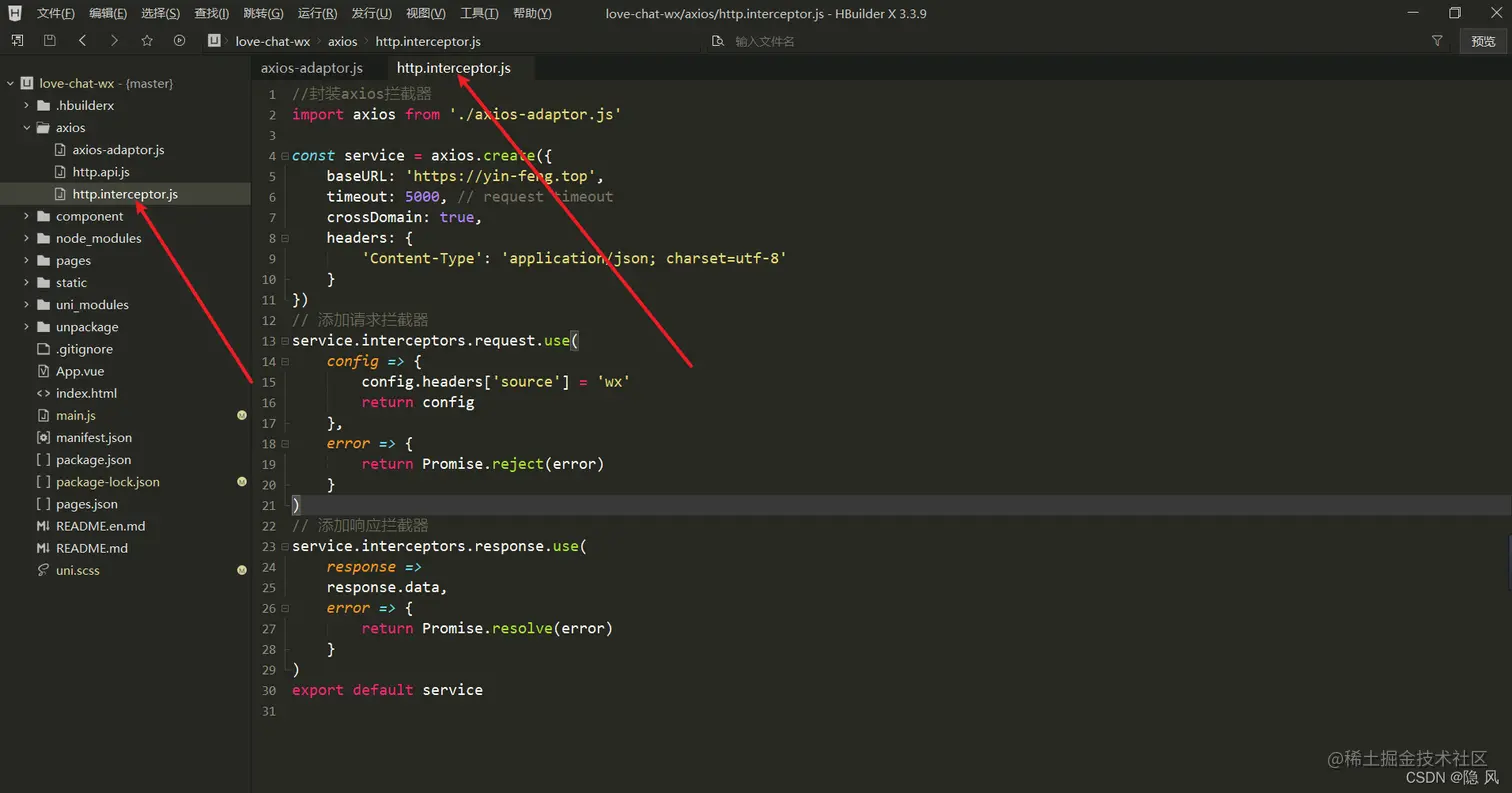Click the modified badge next to package-lock.json

[242, 482]
